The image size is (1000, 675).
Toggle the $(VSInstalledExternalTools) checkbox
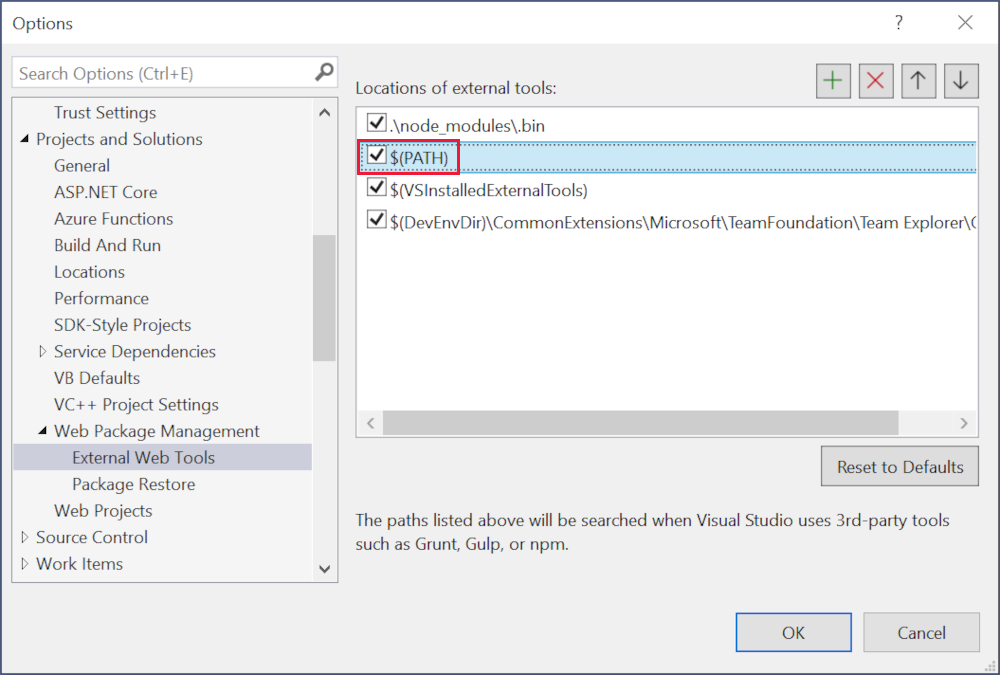pyautogui.click(x=376, y=188)
